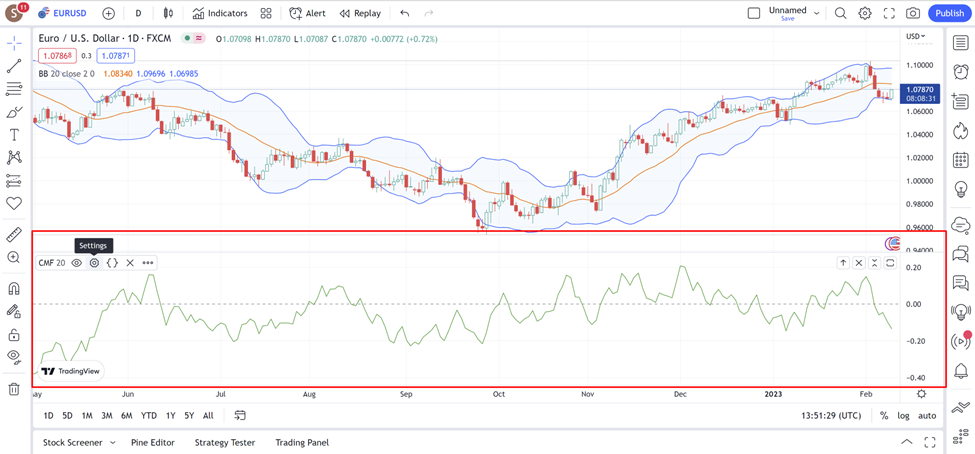
Task: Set chart range to 5D
Action: [x=67, y=415]
